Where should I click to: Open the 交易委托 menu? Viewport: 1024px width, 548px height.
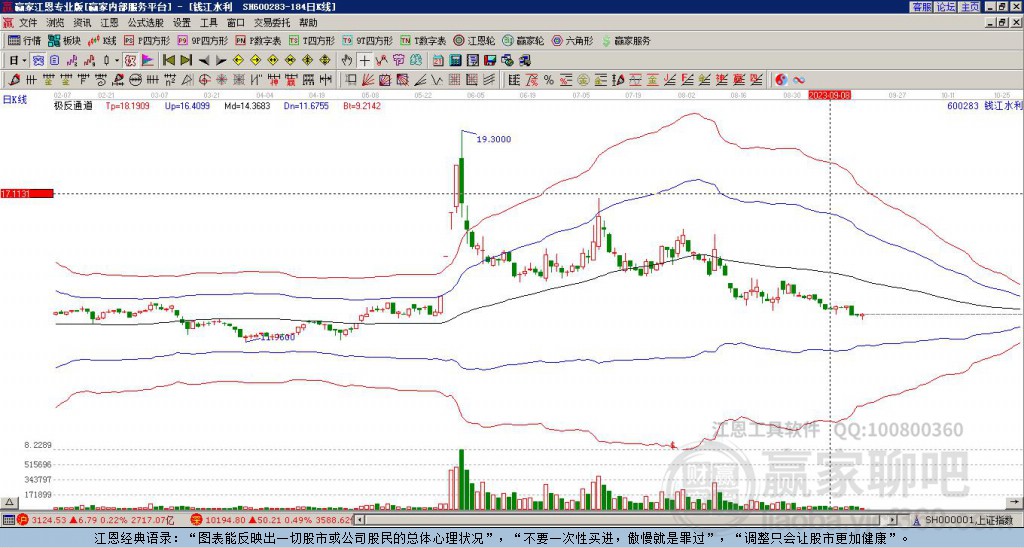pyautogui.click(x=272, y=23)
